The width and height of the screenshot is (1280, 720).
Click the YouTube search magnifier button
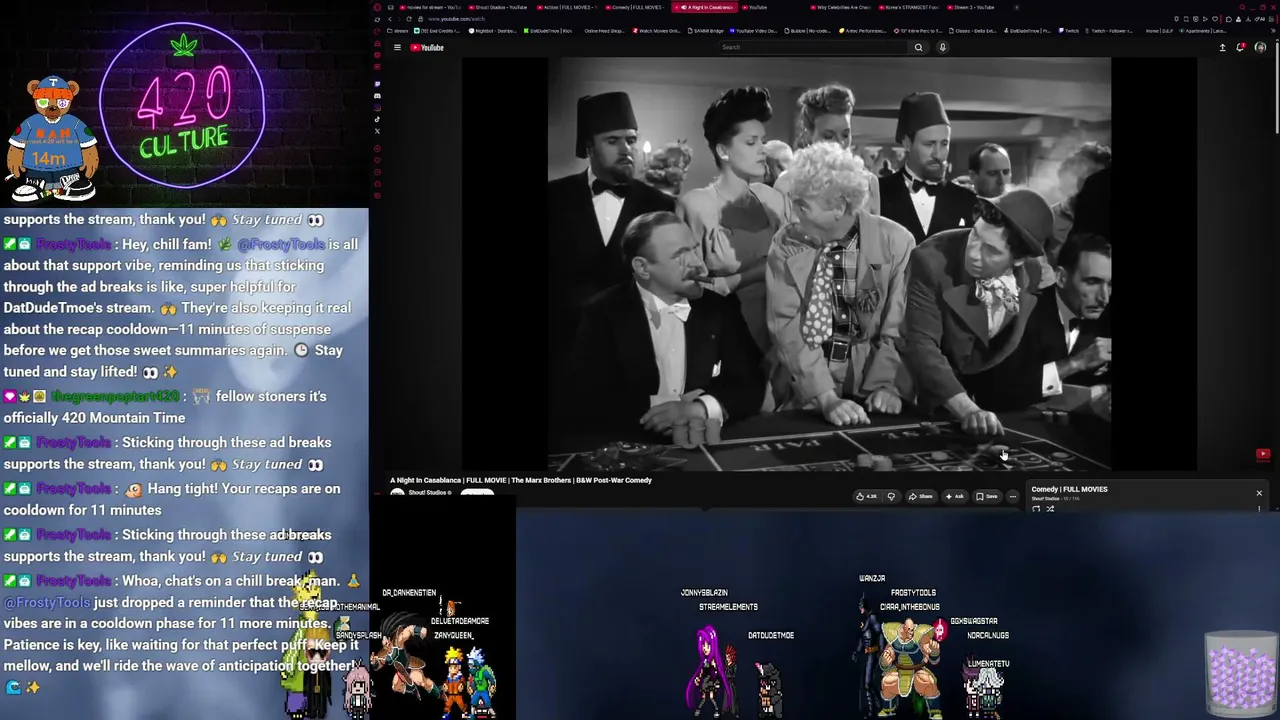point(918,47)
